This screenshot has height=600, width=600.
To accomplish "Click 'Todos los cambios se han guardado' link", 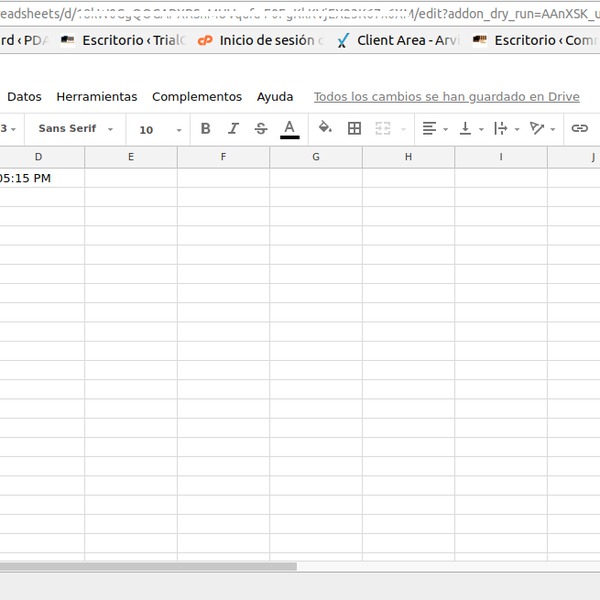I will click(446, 97).
